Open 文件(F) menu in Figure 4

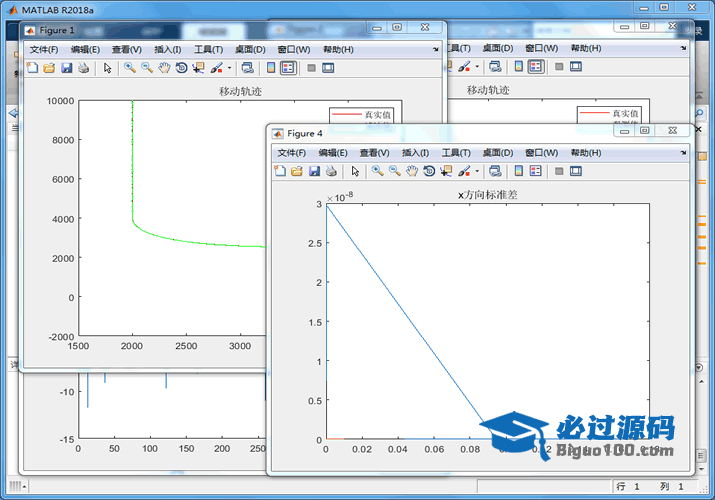292,153
